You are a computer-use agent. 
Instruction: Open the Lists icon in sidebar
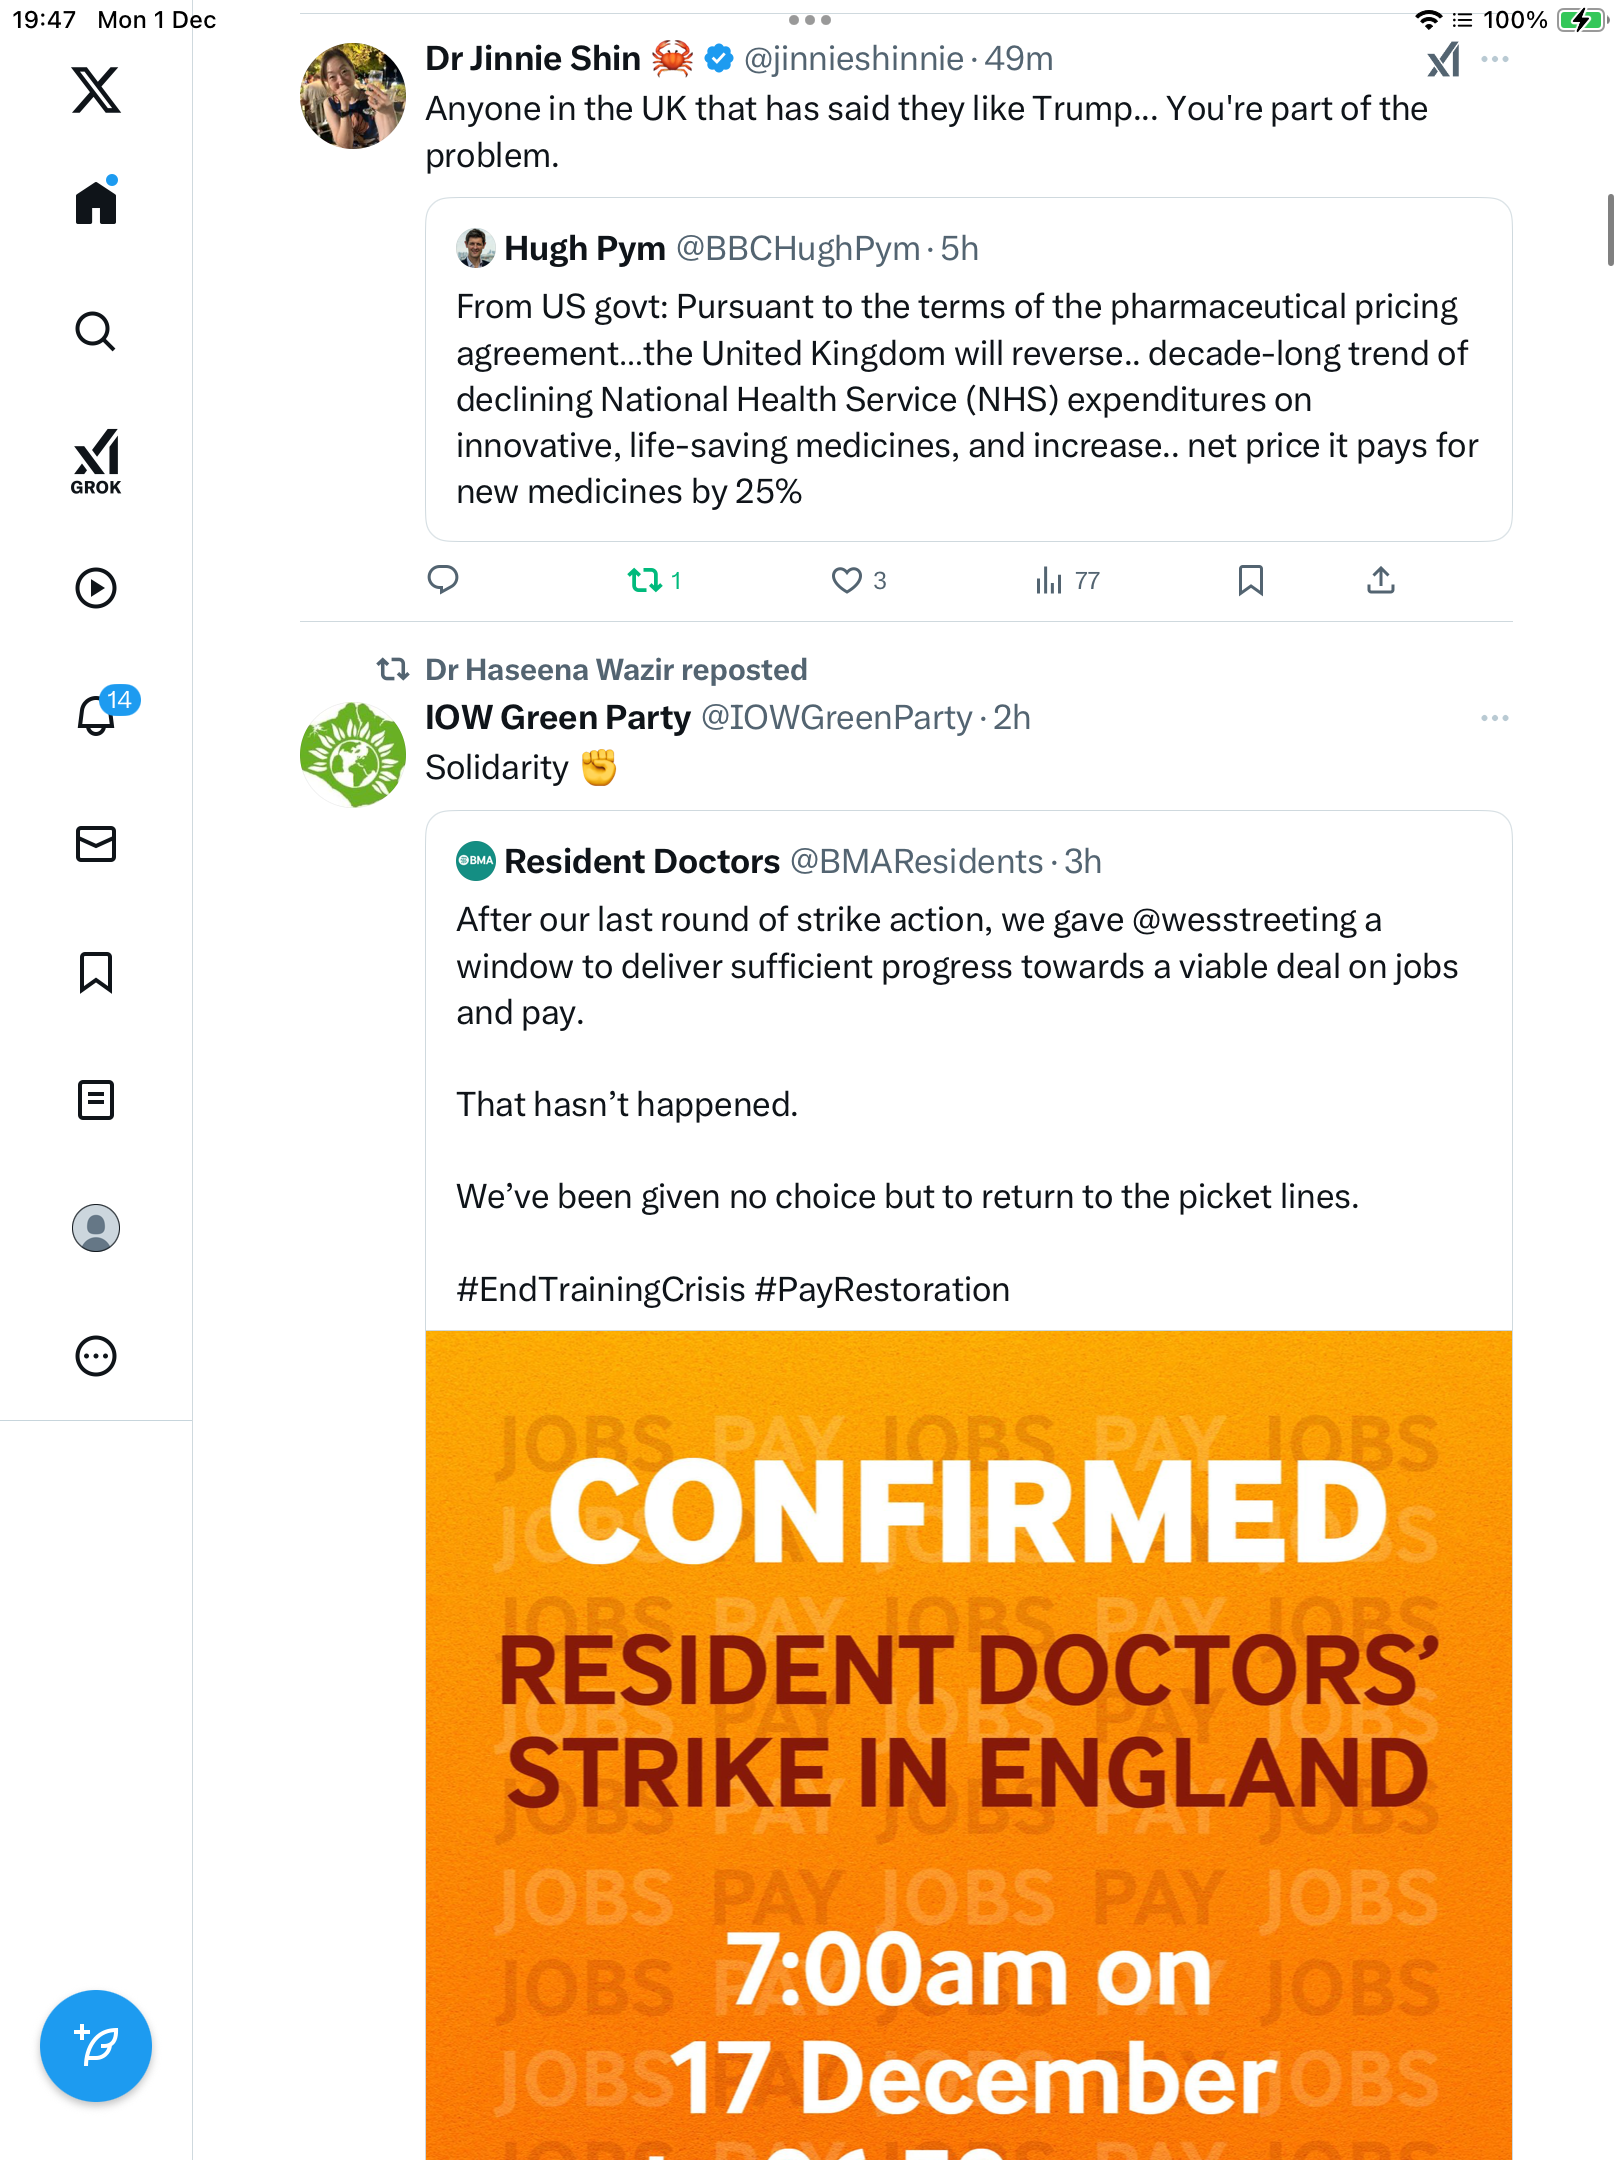click(96, 1100)
